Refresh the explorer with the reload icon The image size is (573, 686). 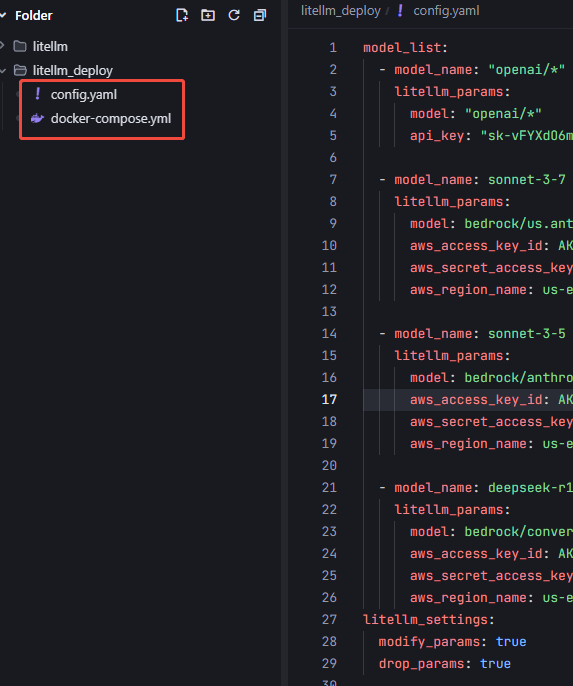tap(234, 15)
